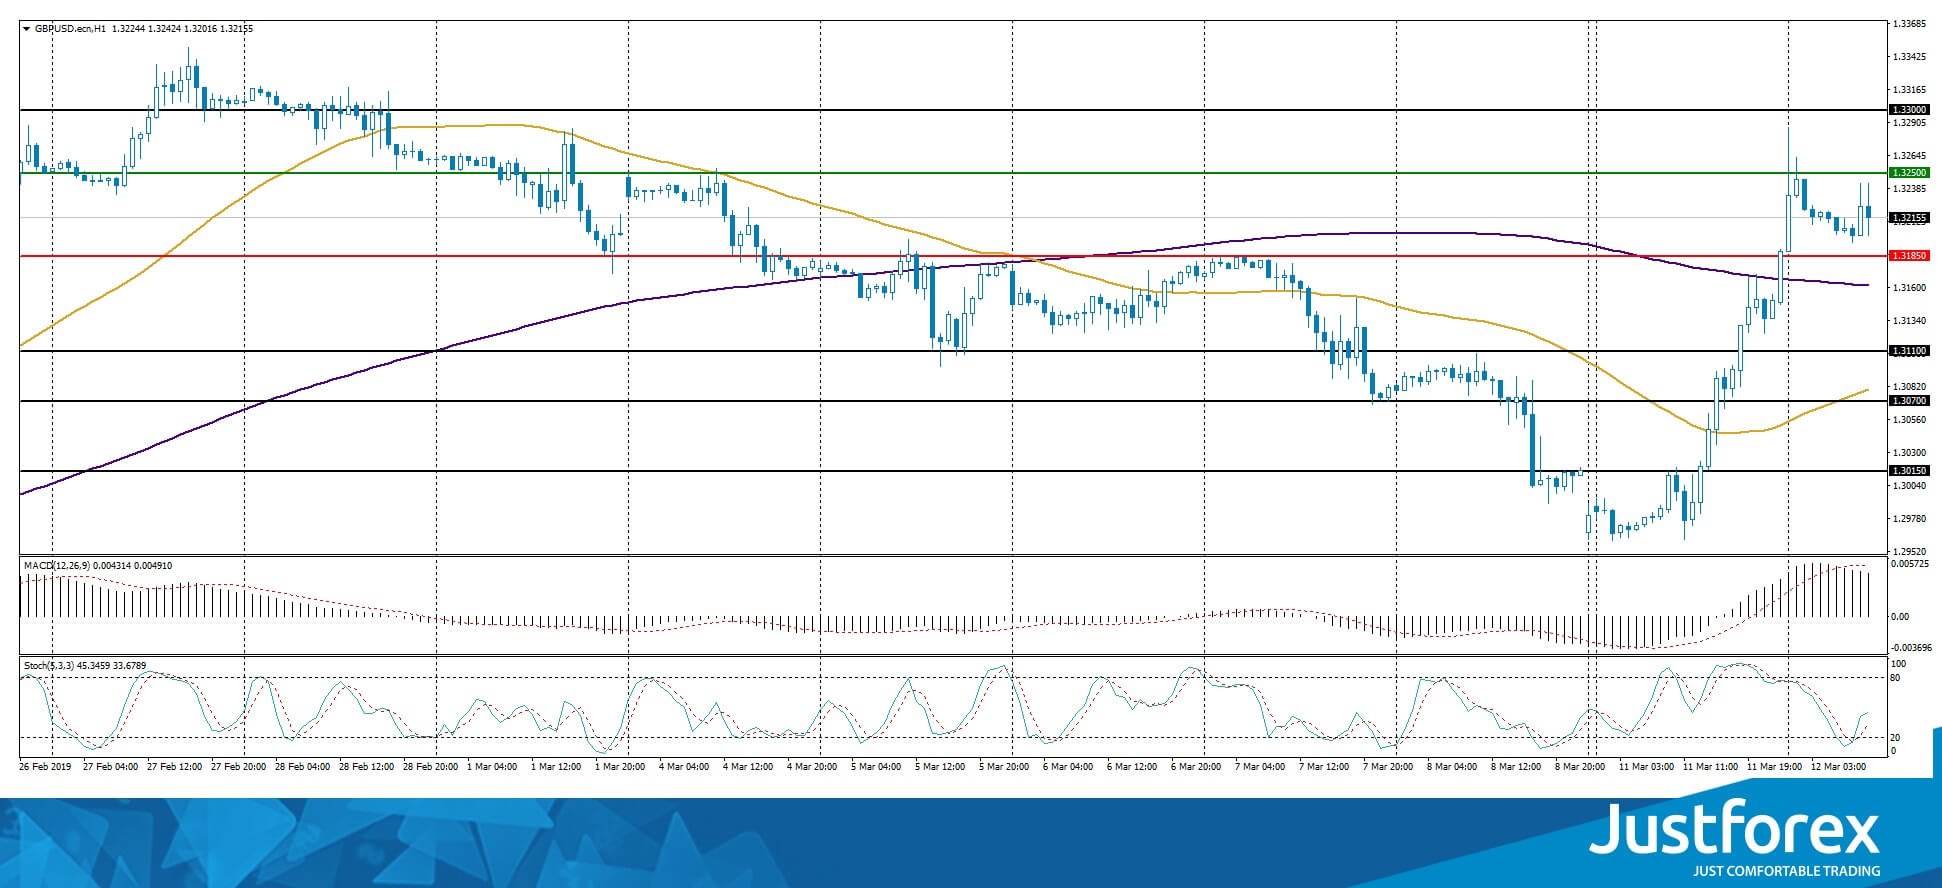
Task: Click the 1 Mar 12:00 time label
Action: (556, 767)
